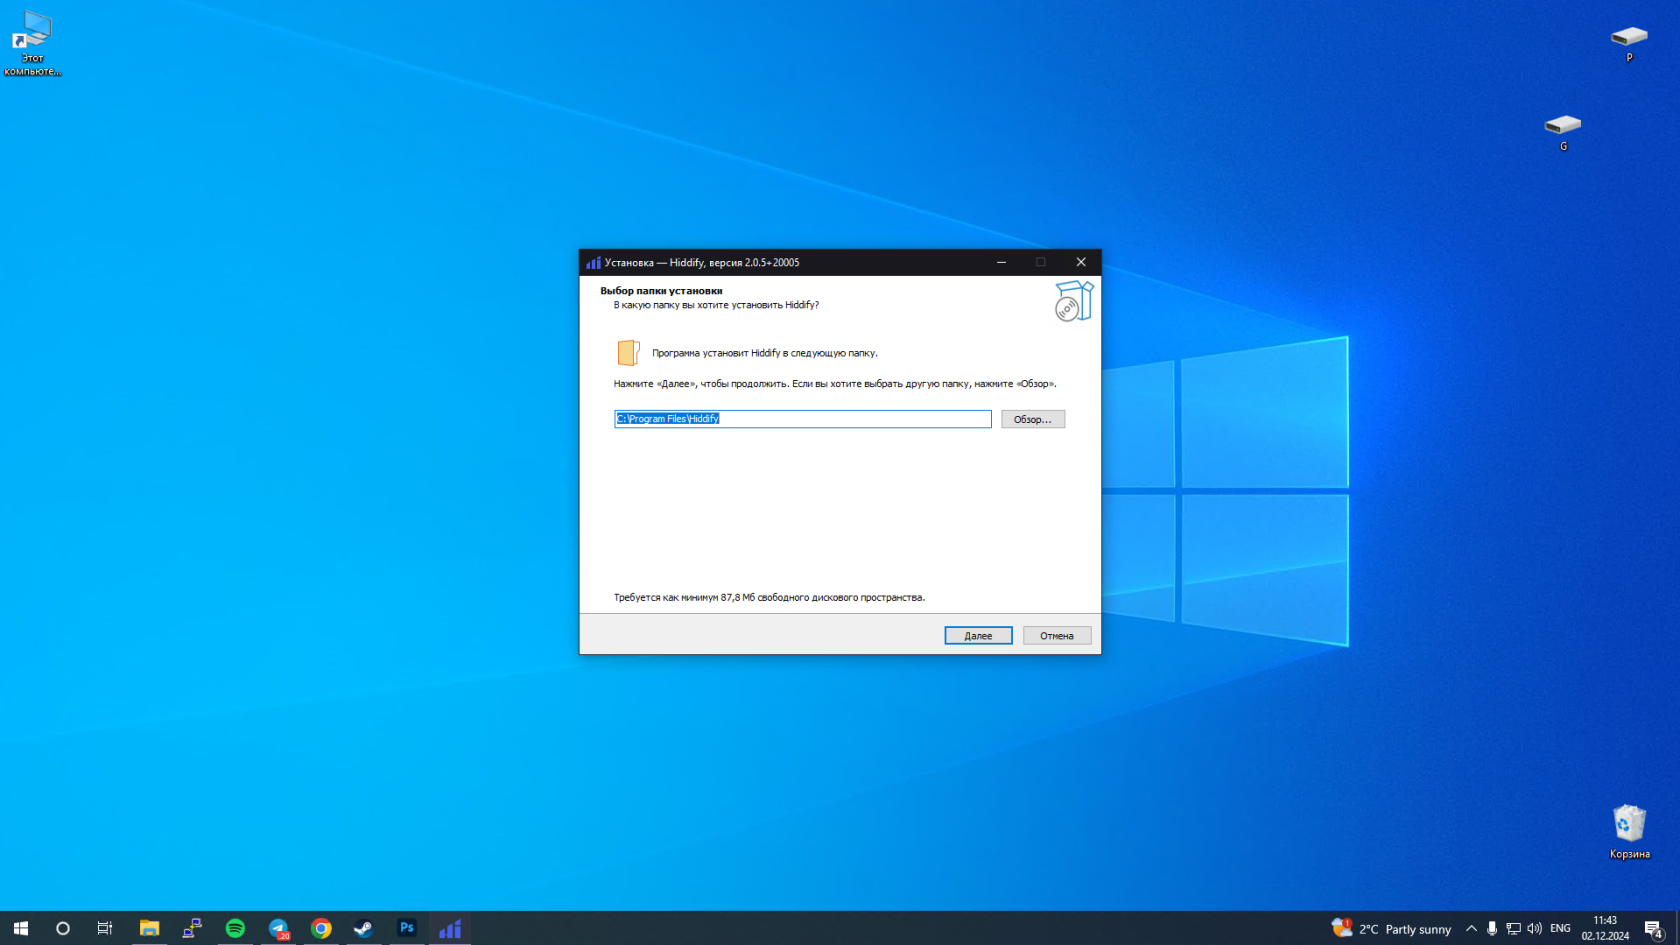Click the Отмена button in installer

[x=1057, y=636]
